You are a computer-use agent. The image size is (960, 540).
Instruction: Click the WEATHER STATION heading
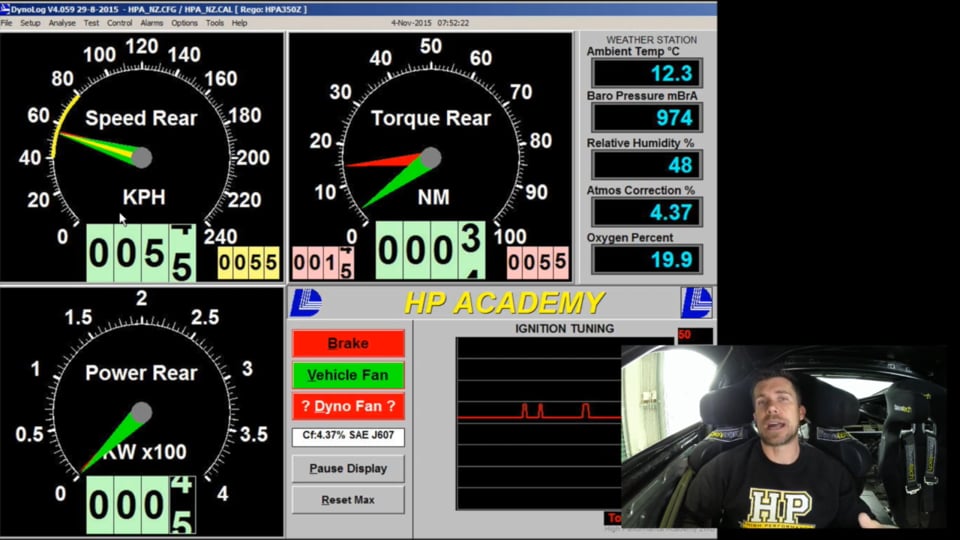click(x=651, y=40)
